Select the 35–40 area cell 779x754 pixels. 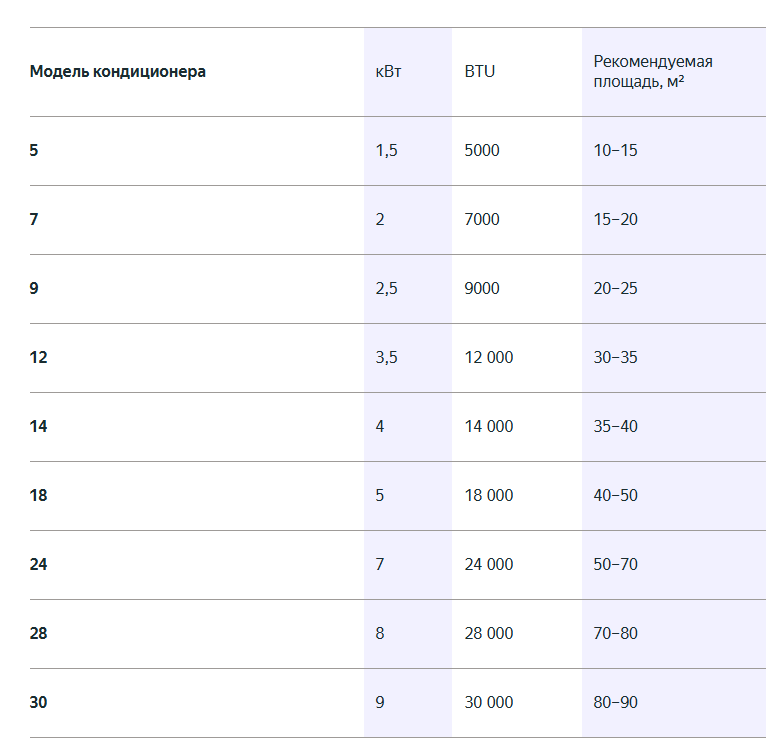click(615, 427)
